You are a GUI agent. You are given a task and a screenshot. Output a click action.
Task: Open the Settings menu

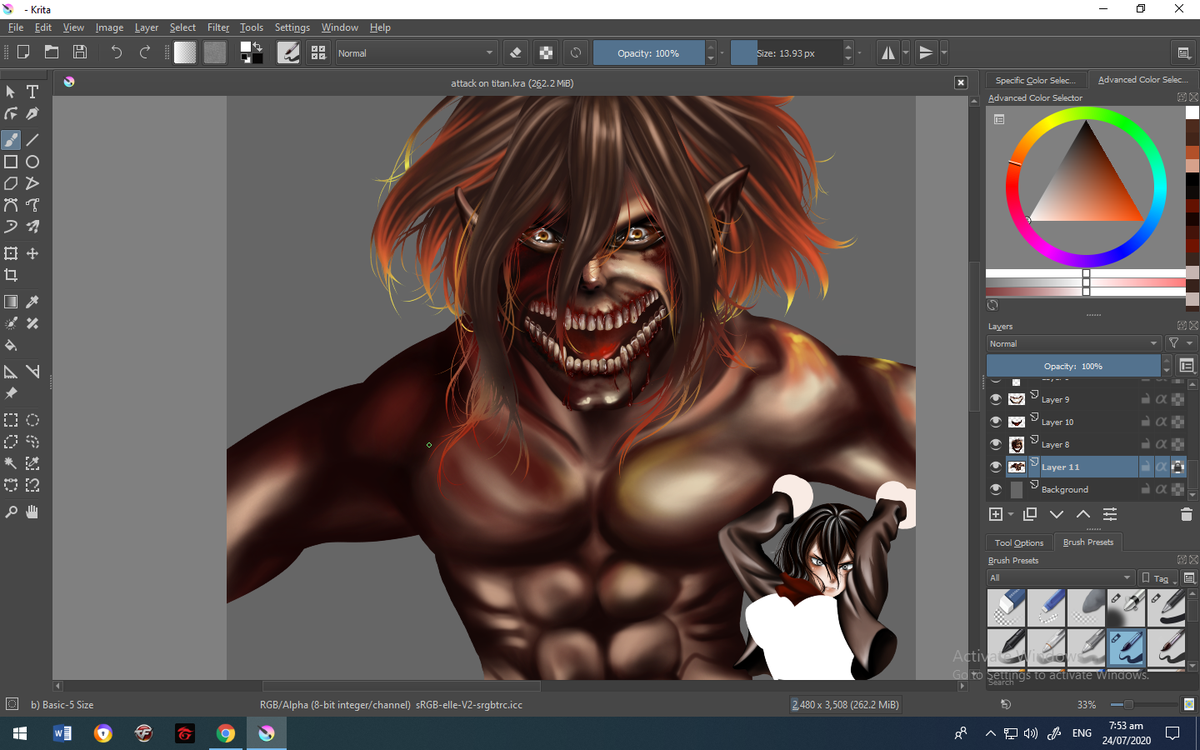[x=292, y=27]
